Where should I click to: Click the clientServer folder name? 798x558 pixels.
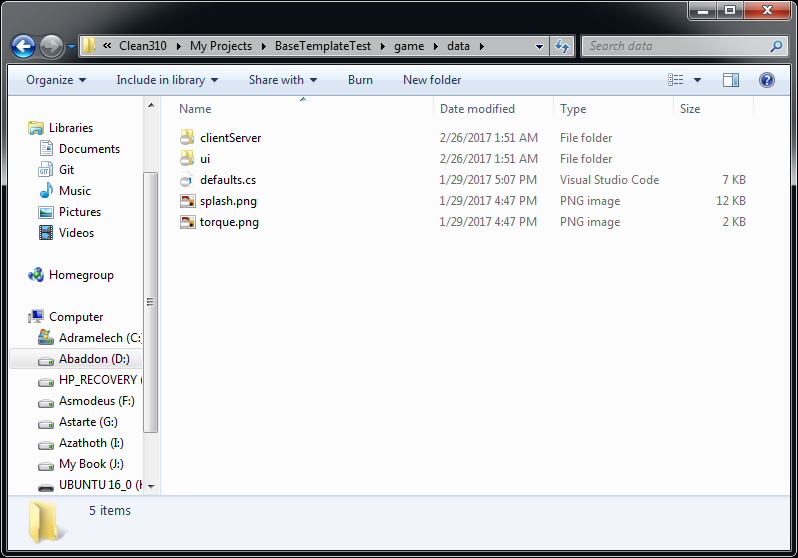(x=231, y=138)
